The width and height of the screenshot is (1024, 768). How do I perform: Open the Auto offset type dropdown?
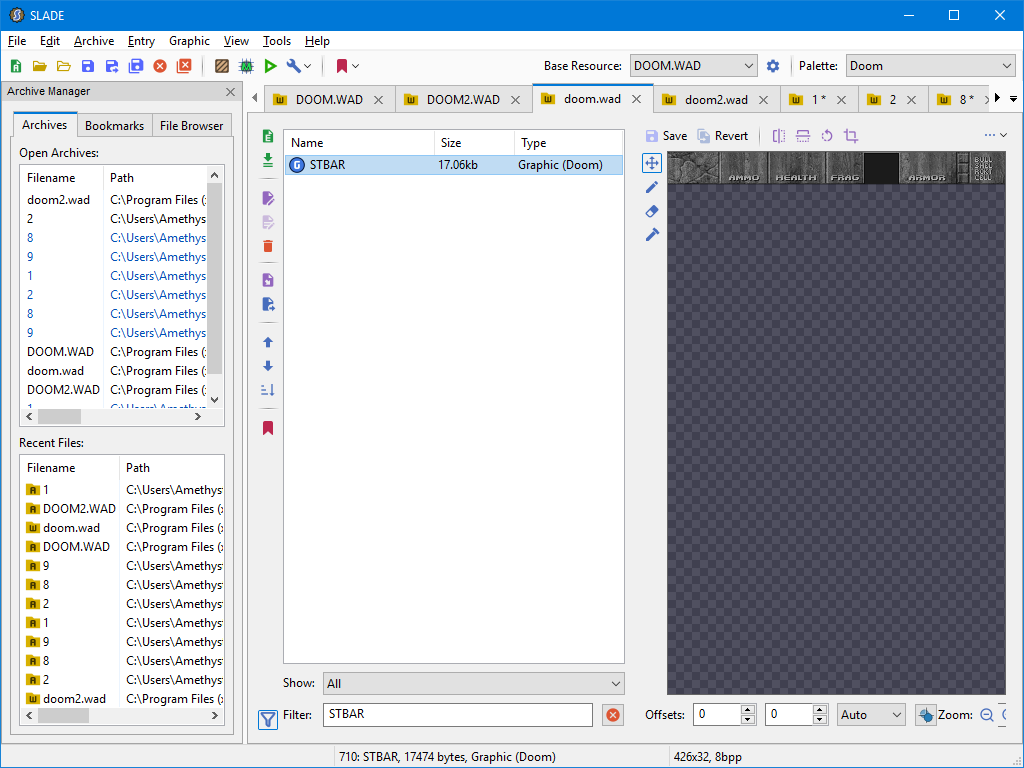(x=871, y=715)
